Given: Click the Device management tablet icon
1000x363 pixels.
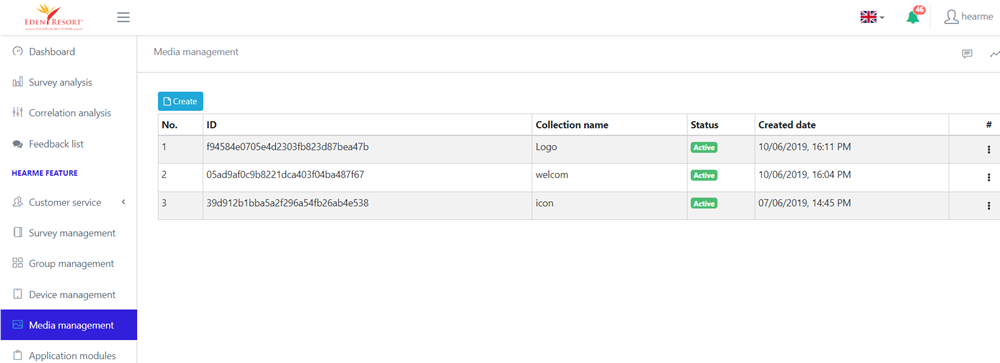Looking at the screenshot, I should [18, 295].
